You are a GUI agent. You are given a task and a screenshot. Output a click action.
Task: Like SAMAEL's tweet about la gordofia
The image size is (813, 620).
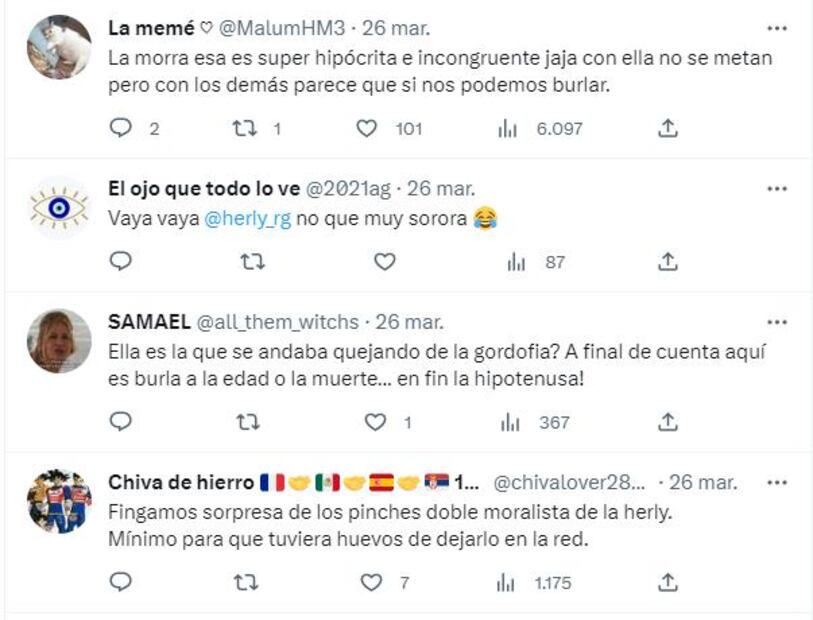pyautogui.click(x=375, y=422)
